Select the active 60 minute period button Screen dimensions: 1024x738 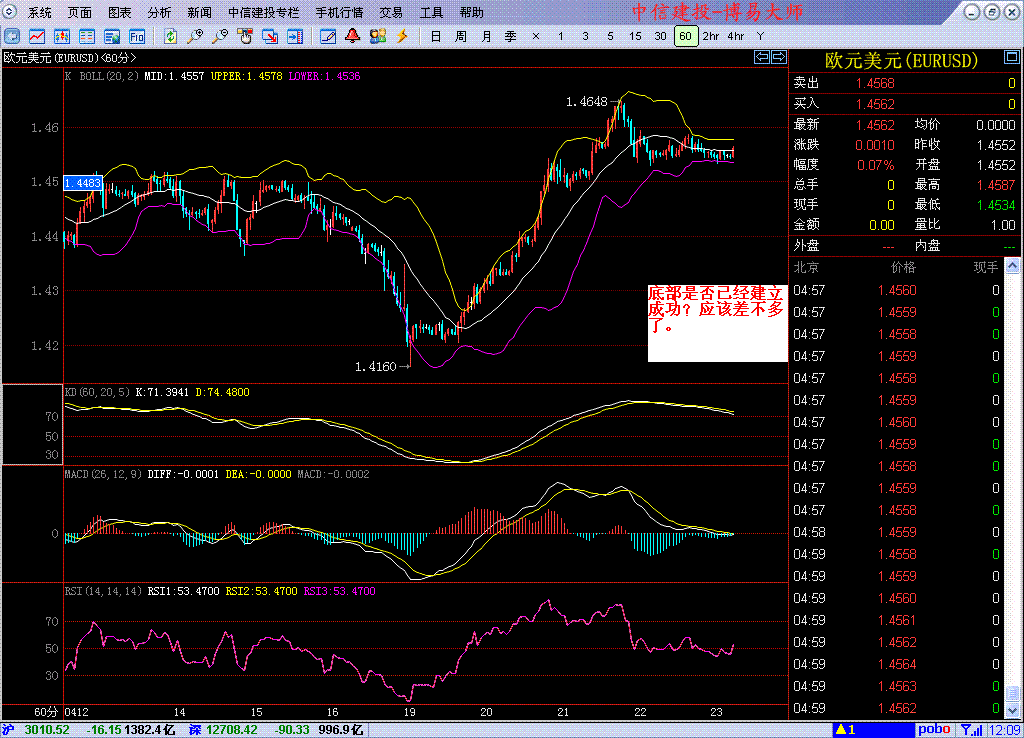point(686,37)
